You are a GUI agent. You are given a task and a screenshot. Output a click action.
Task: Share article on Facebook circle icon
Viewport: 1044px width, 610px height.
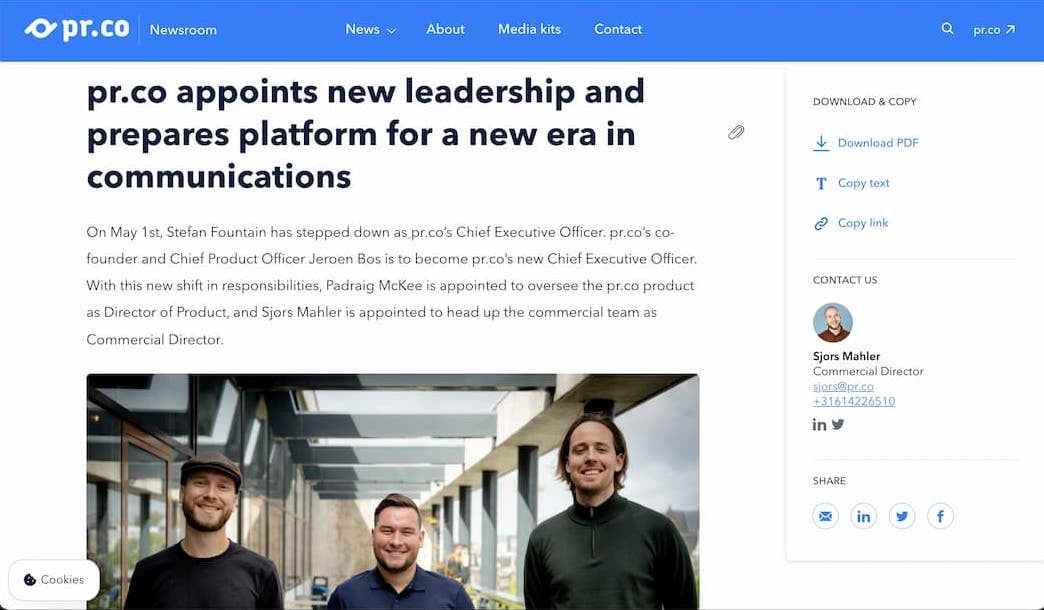(940, 516)
